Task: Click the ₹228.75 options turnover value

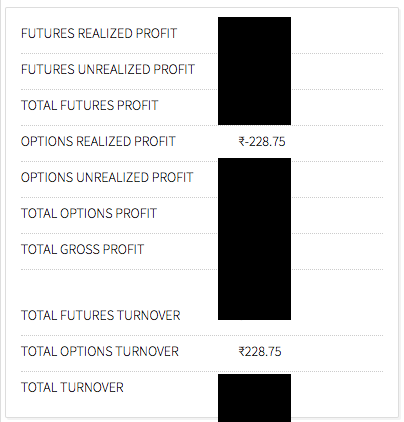Action: 260,352
